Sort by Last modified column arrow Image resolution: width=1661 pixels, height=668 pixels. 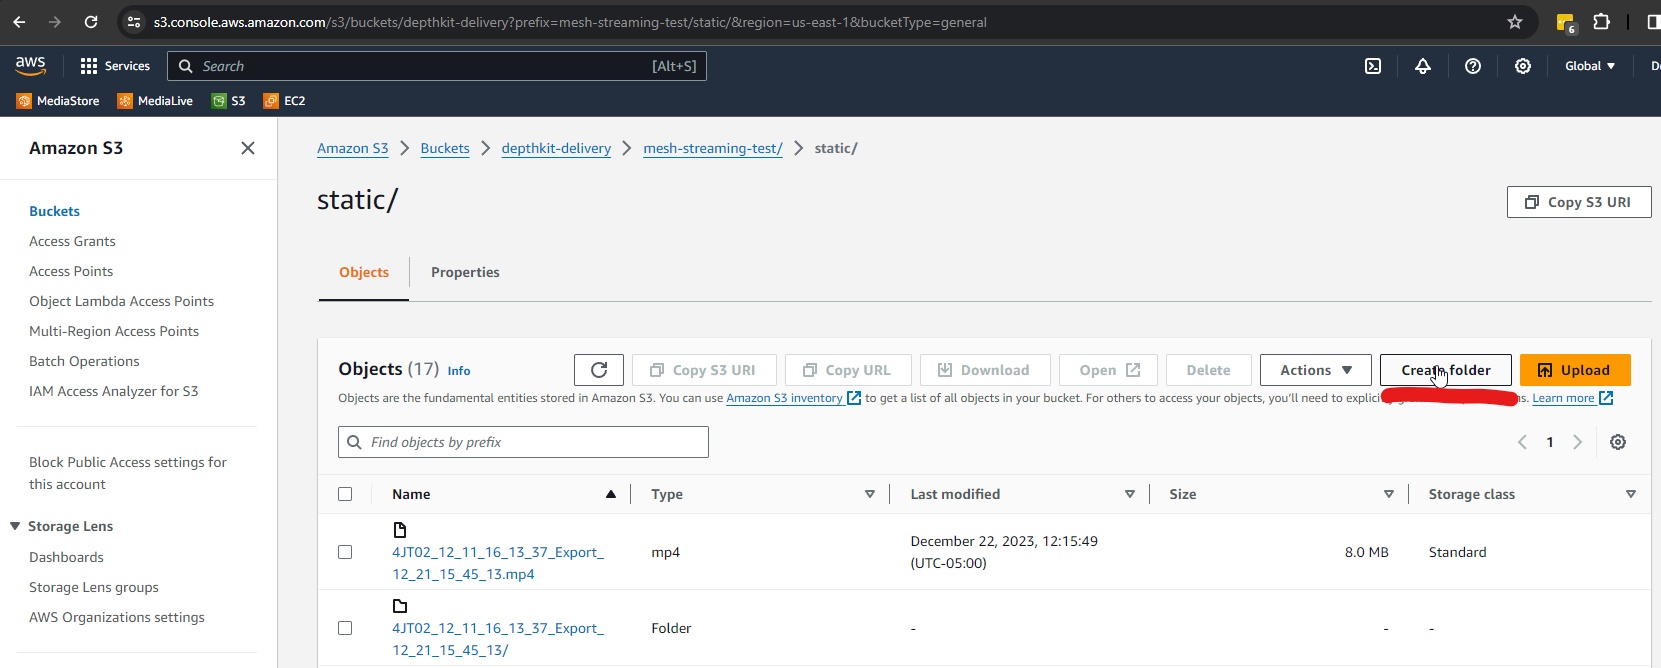(1130, 494)
